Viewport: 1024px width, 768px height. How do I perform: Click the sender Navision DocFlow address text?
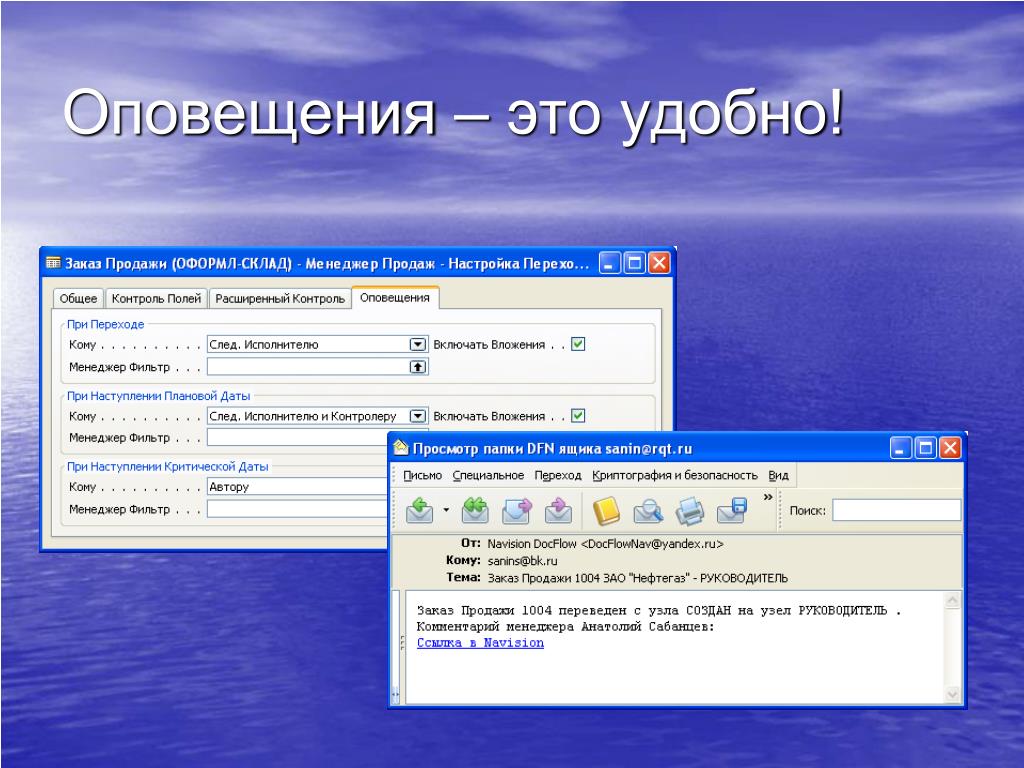(x=605, y=543)
